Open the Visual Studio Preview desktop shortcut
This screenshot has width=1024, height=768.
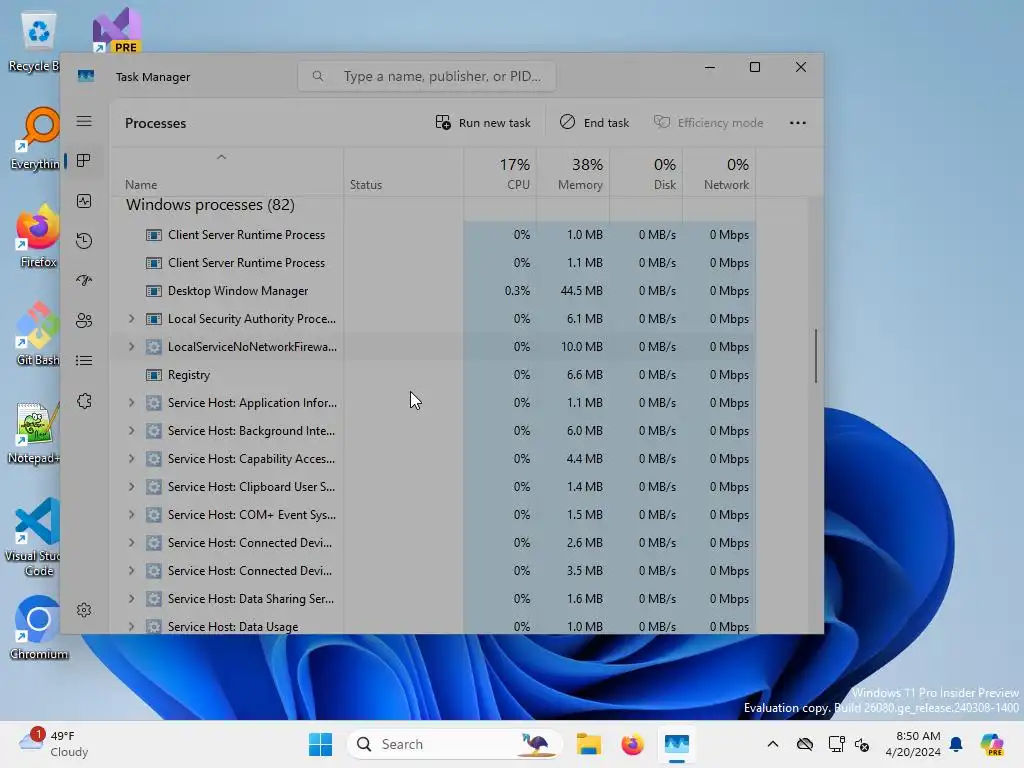[117, 30]
